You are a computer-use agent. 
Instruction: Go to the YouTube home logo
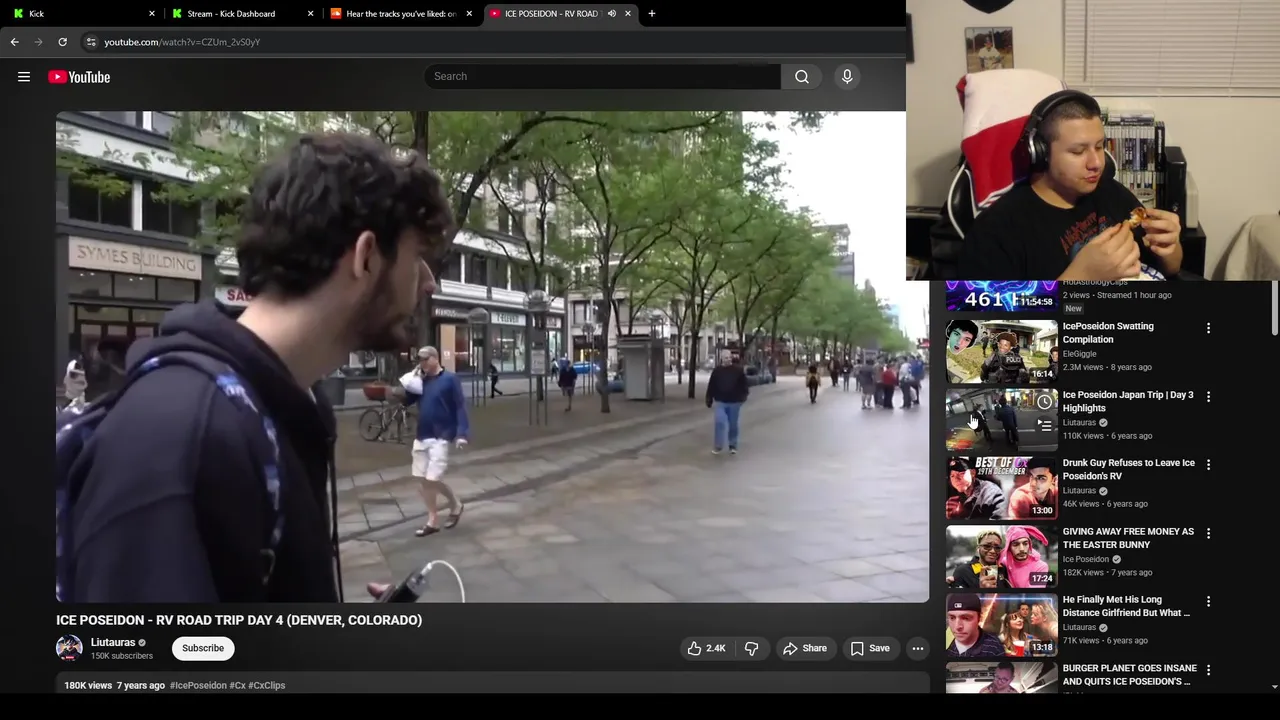point(79,77)
